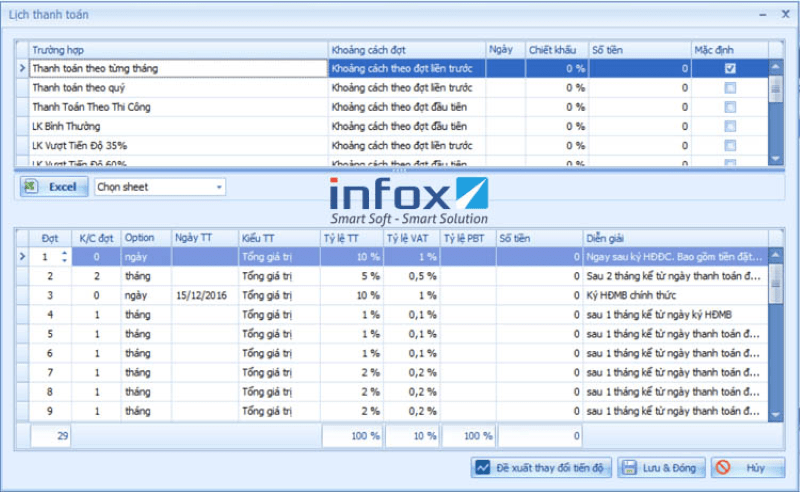800x492 pixels.
Task: Click the Ngay sau ký HĐĐC description cell
Action: tap(676, 257)
